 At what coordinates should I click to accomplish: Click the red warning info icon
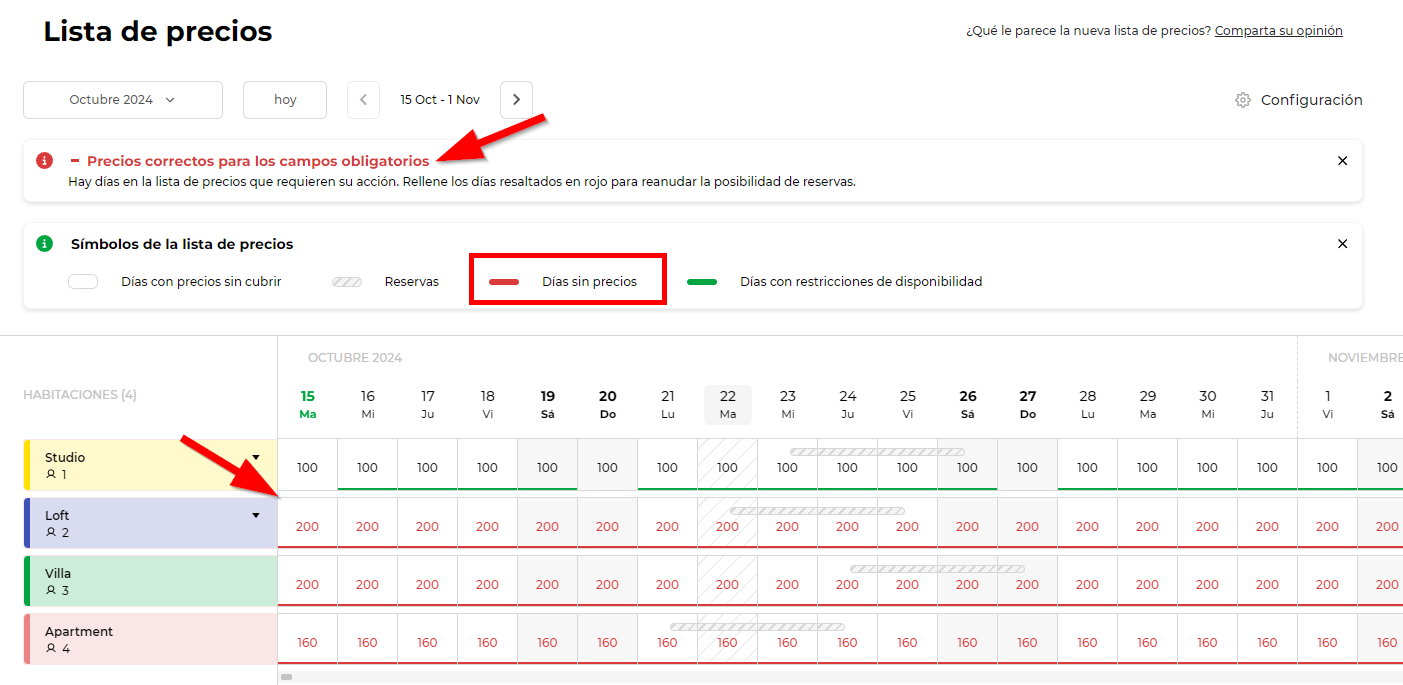click(44, 160)
